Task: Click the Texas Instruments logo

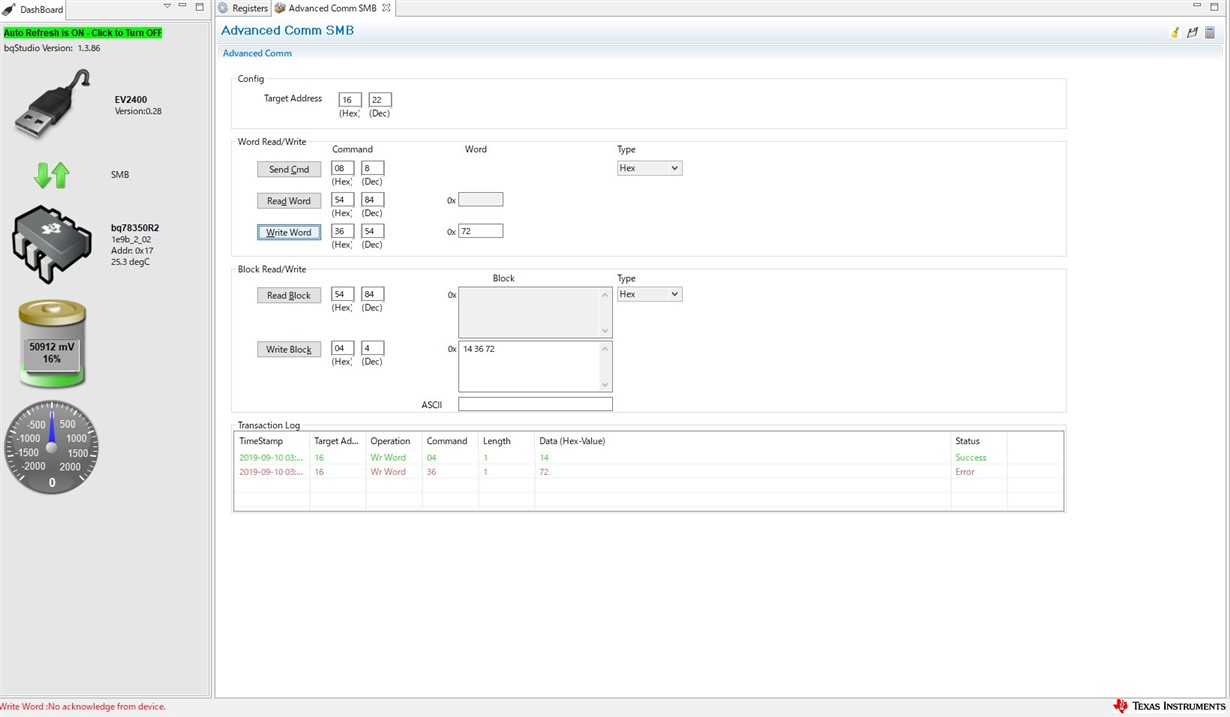Action: [x=1167, y=706]
